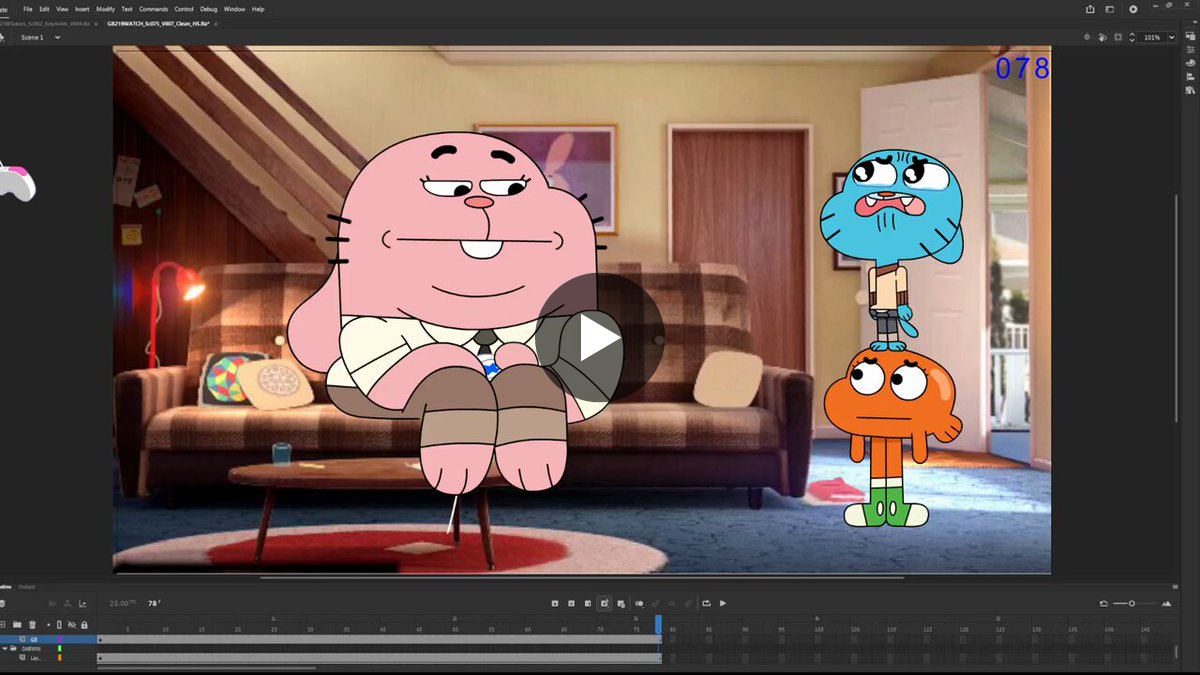Click the video play overlay button
Image resolution: width=1200 pixels, height=675 pixels.
point(600,338)
